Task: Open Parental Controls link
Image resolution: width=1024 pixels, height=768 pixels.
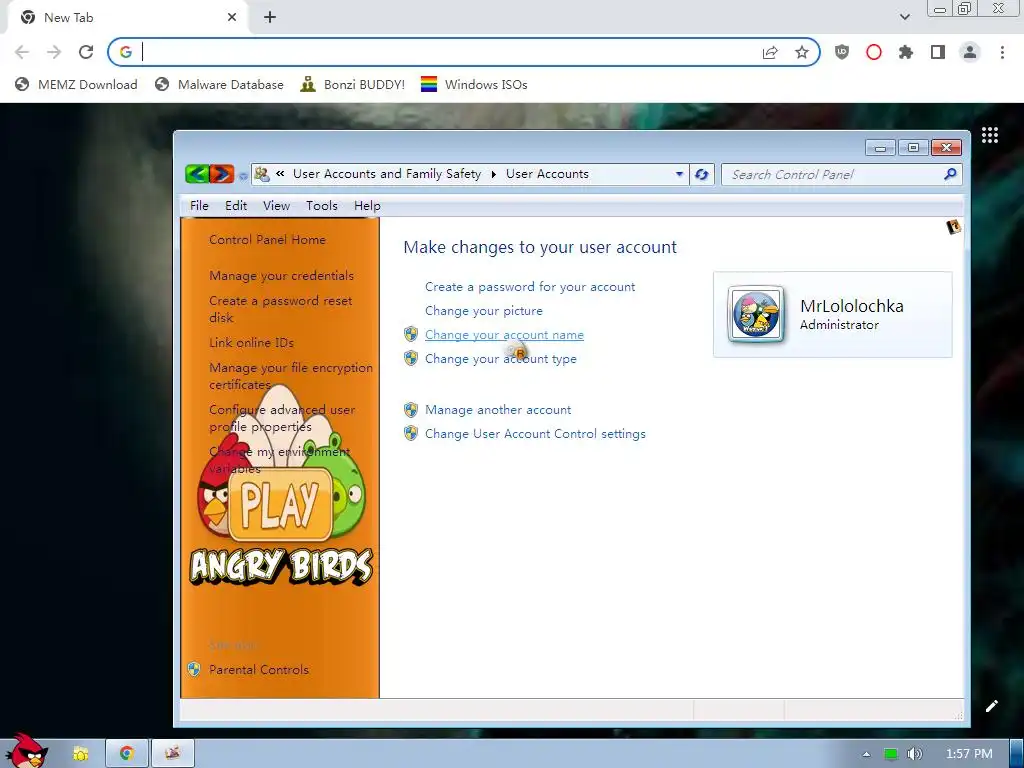Action: [x=259, y=669]
